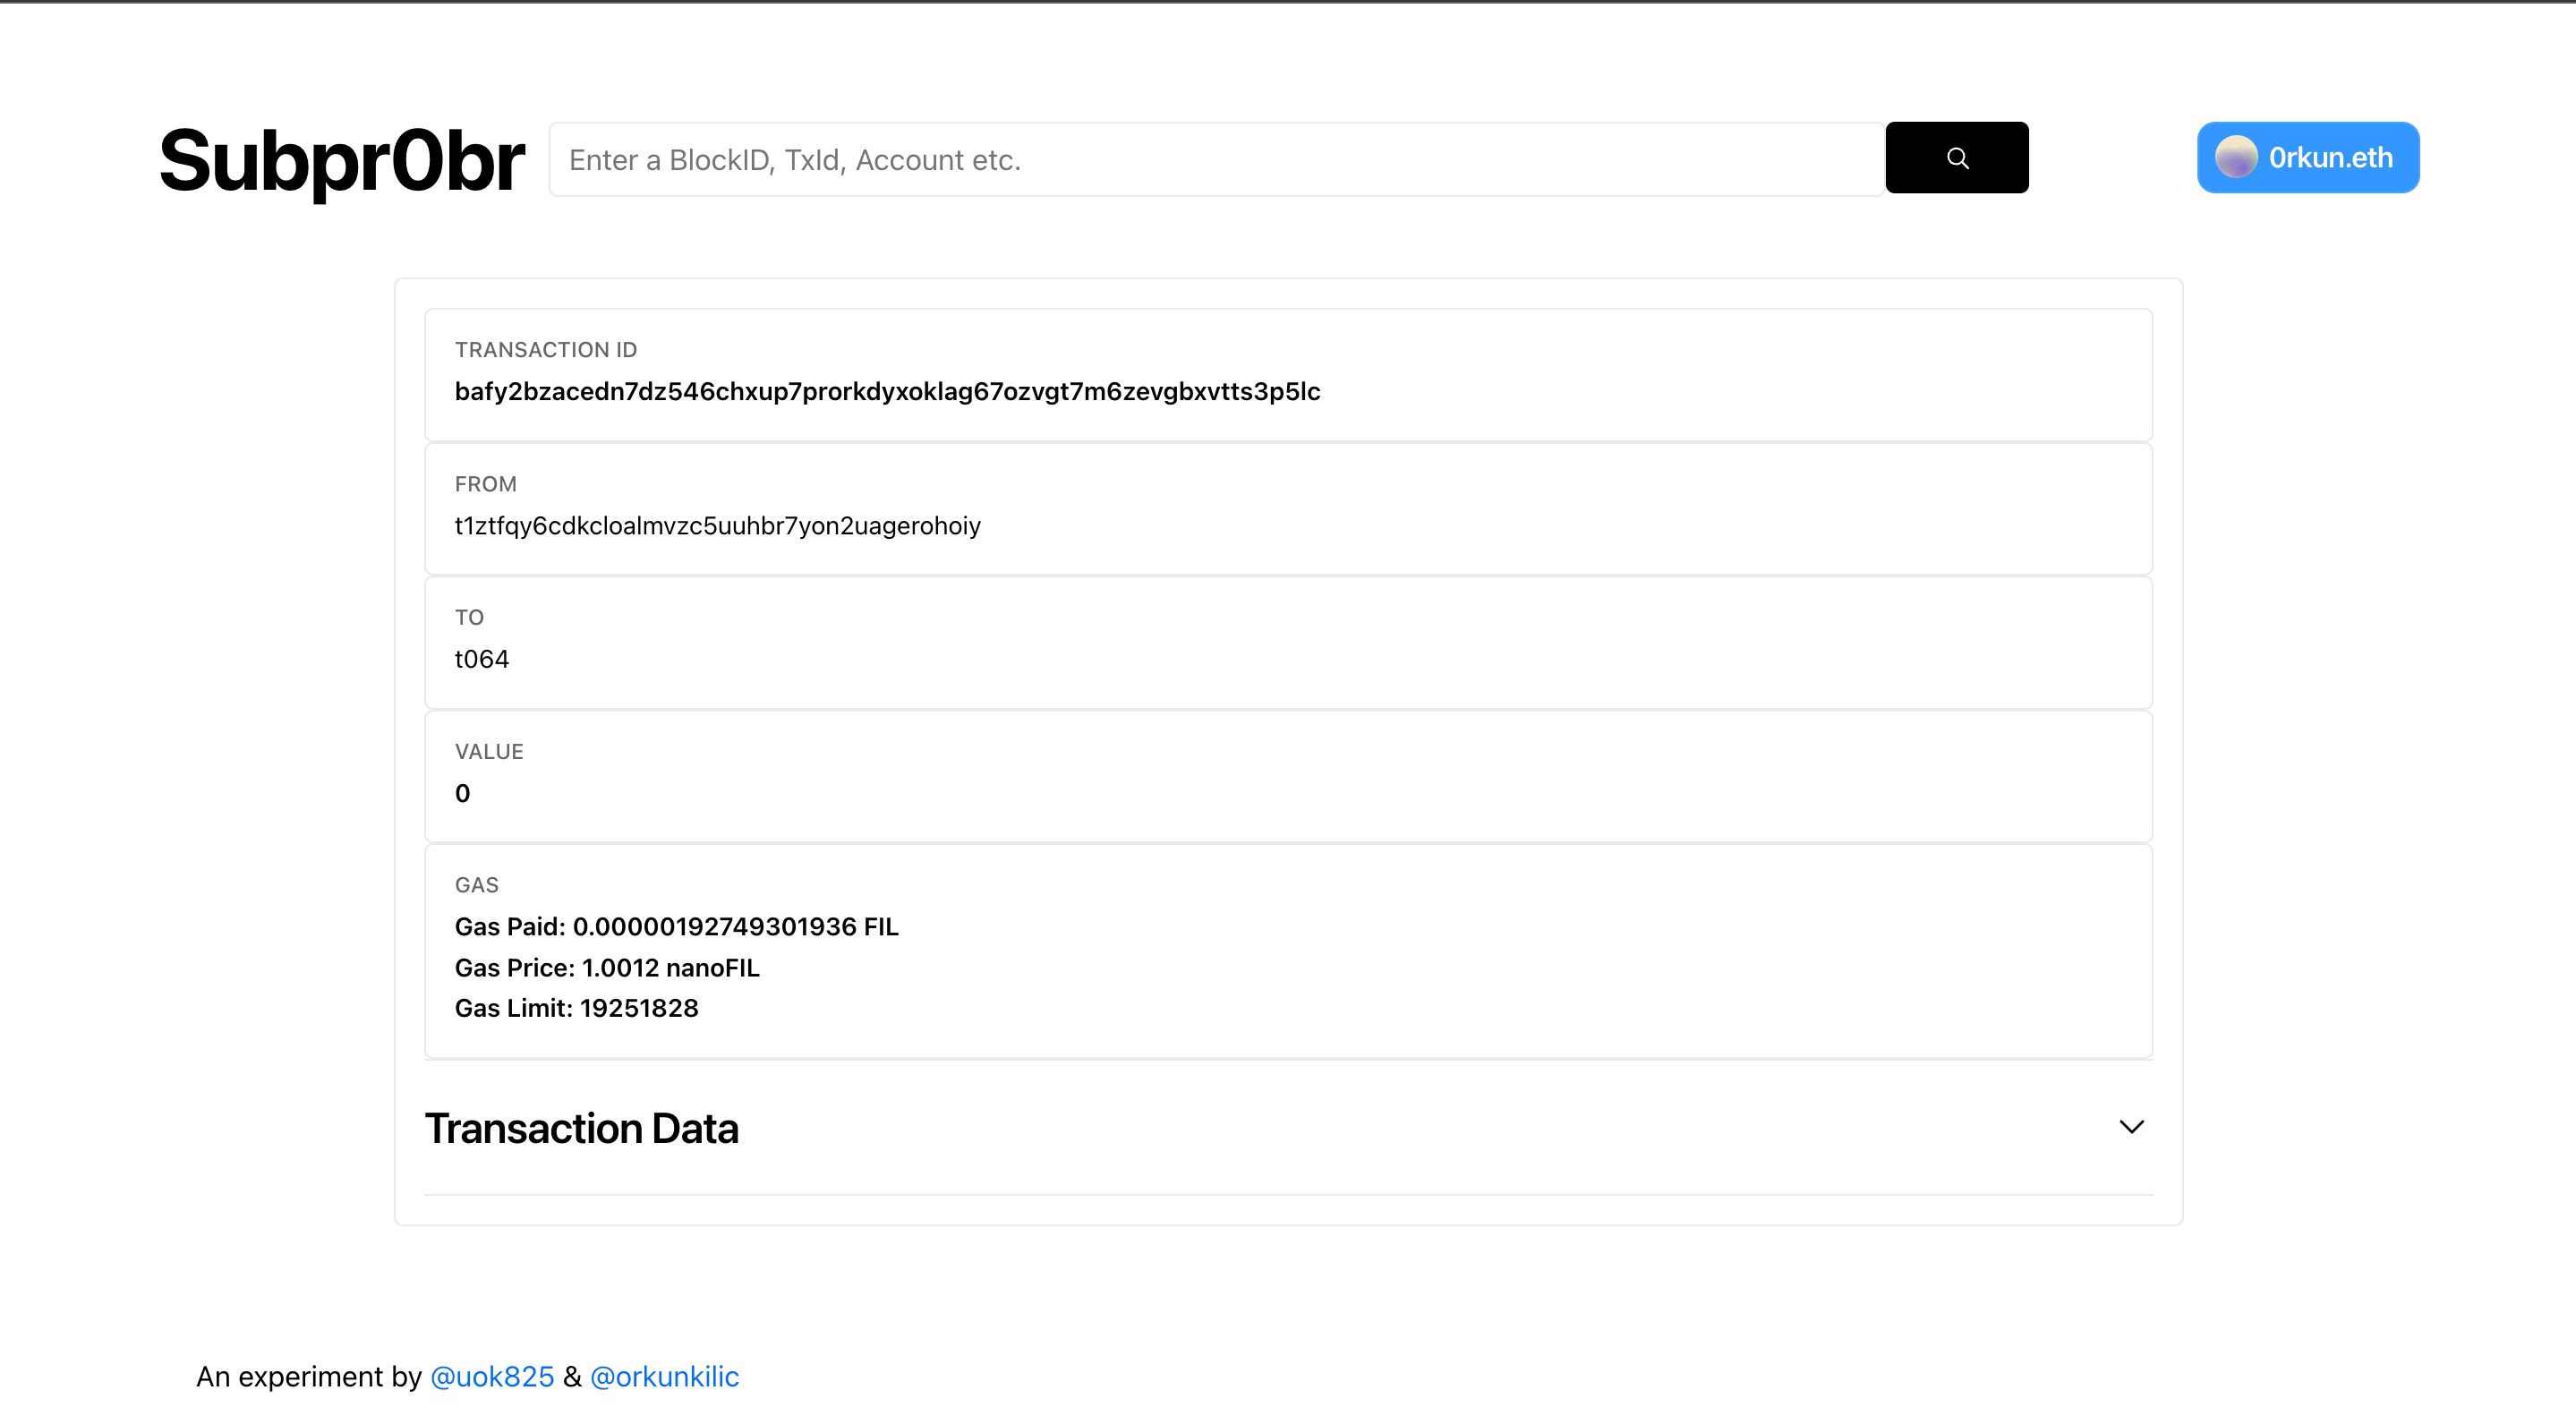Click the 0rkun.eth avatar circle
Screen dimensions: 2576x1416
coord(2236,157)
